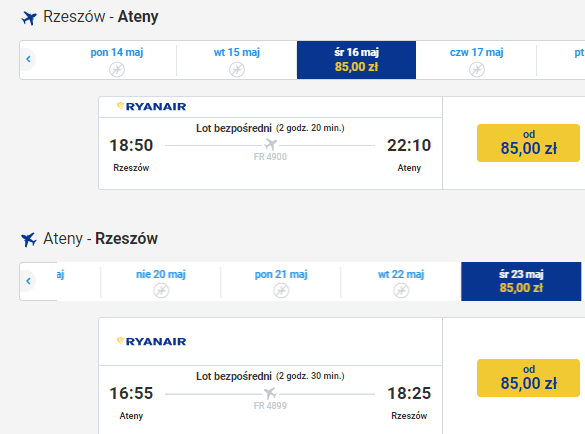
Task: Click no-flight icon under nie 20 maj
Action: coord(161,290)
